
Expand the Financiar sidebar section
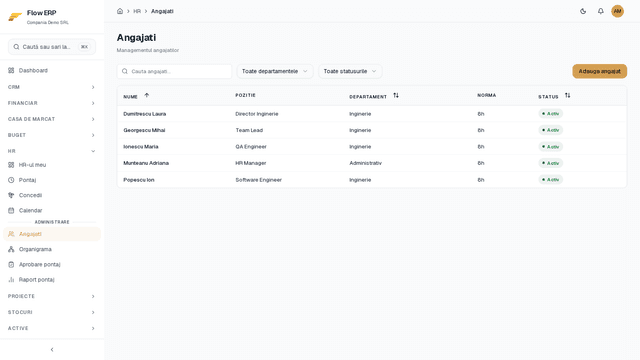coord(52,103)
